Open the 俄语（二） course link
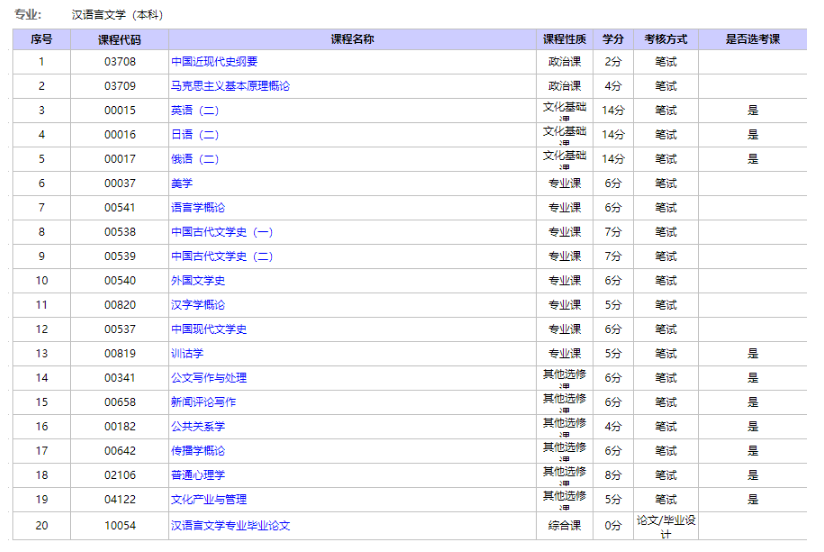 pyautogui.click(x=195, y=159)
